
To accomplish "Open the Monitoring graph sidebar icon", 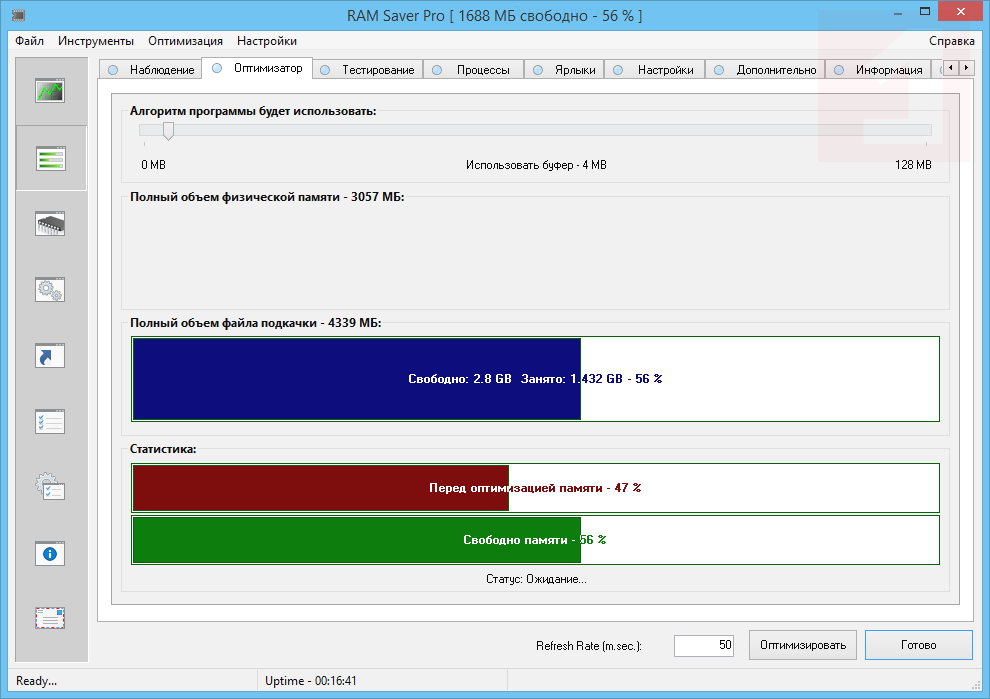I will pyautogui.click(x=50, y=91).
